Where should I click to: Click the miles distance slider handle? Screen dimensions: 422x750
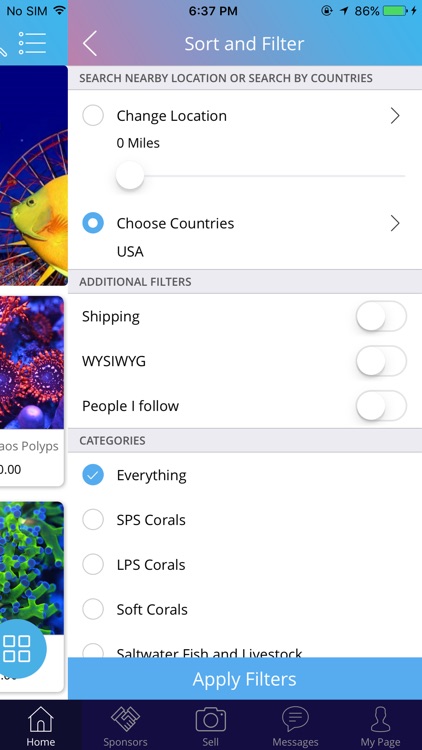coord(130,176)
